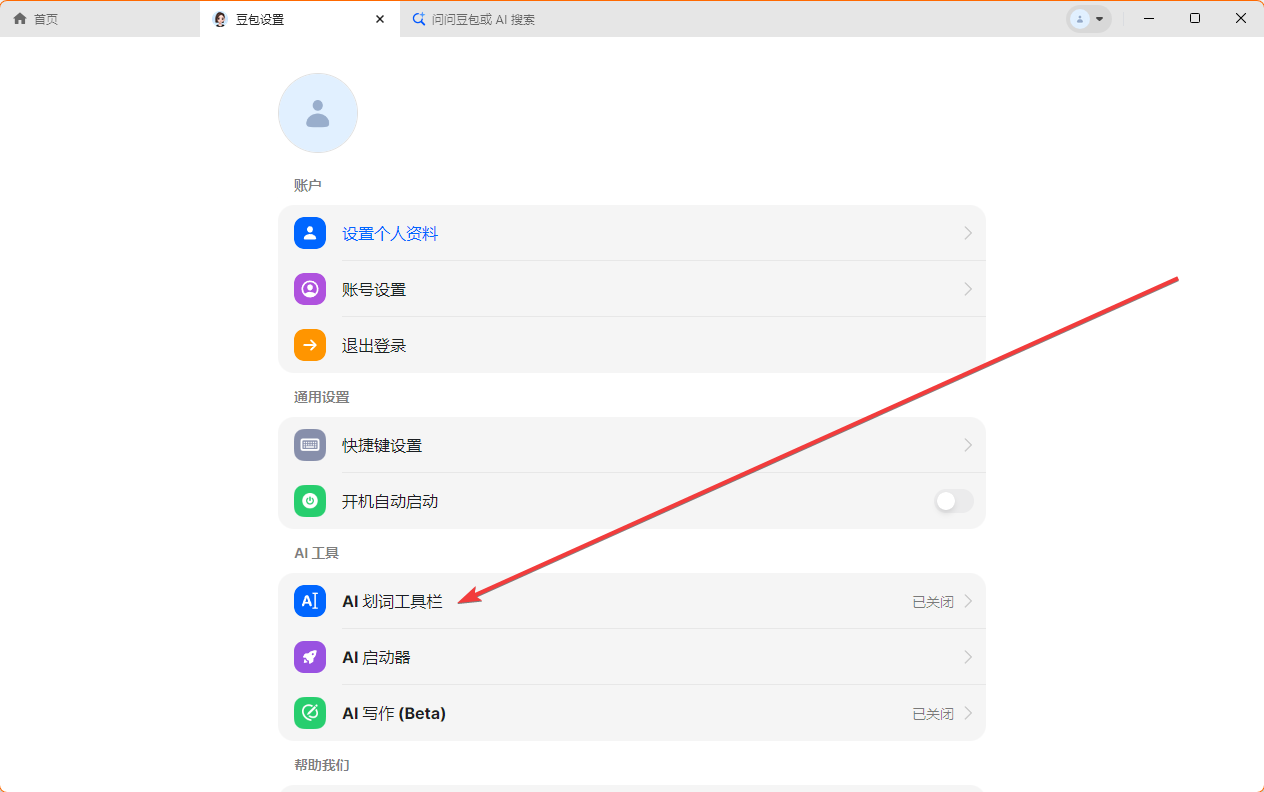1264x792 pixels.
Task: Click the AI 工具 section heading
Action: tap(317, 553)
